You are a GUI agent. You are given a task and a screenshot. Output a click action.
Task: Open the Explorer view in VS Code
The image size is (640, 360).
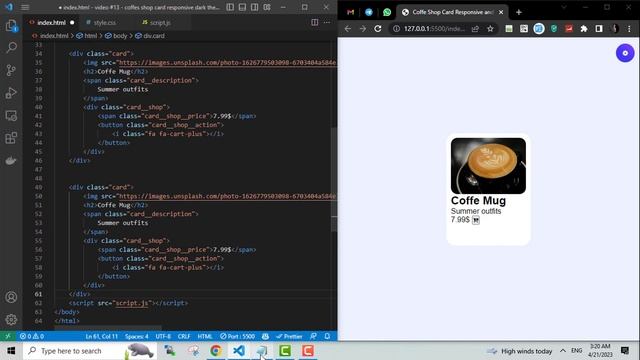pyautogui.click(x=11, y=26)
